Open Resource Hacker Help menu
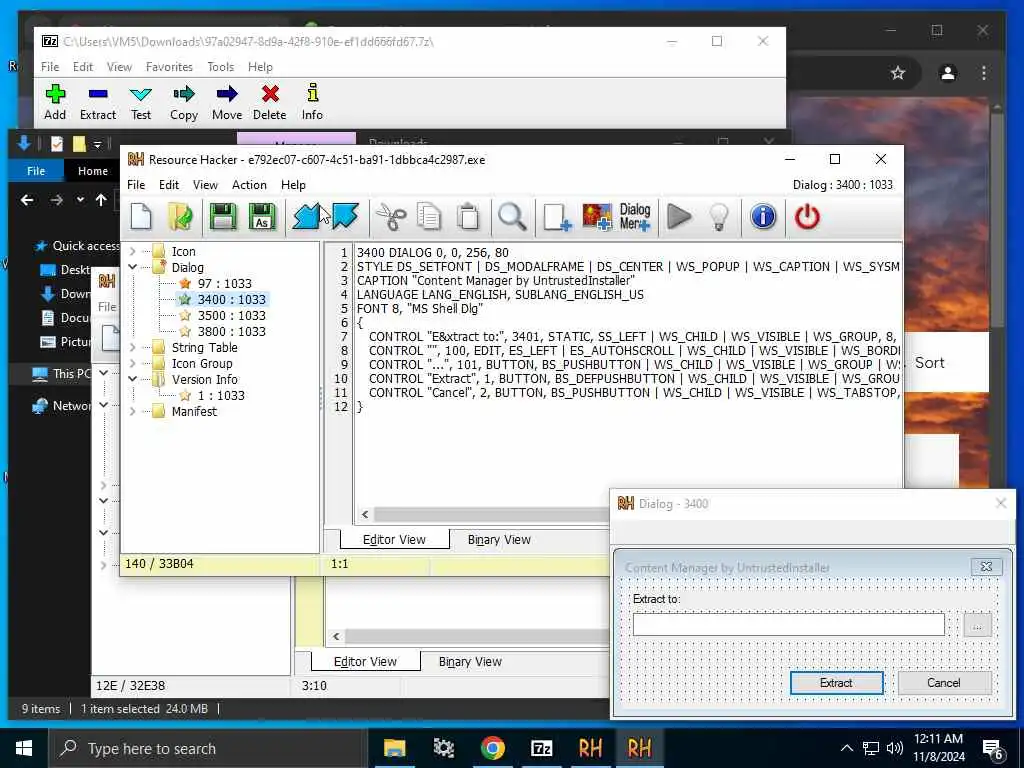Screen dimensions: 1024x768 click(293, 185)
